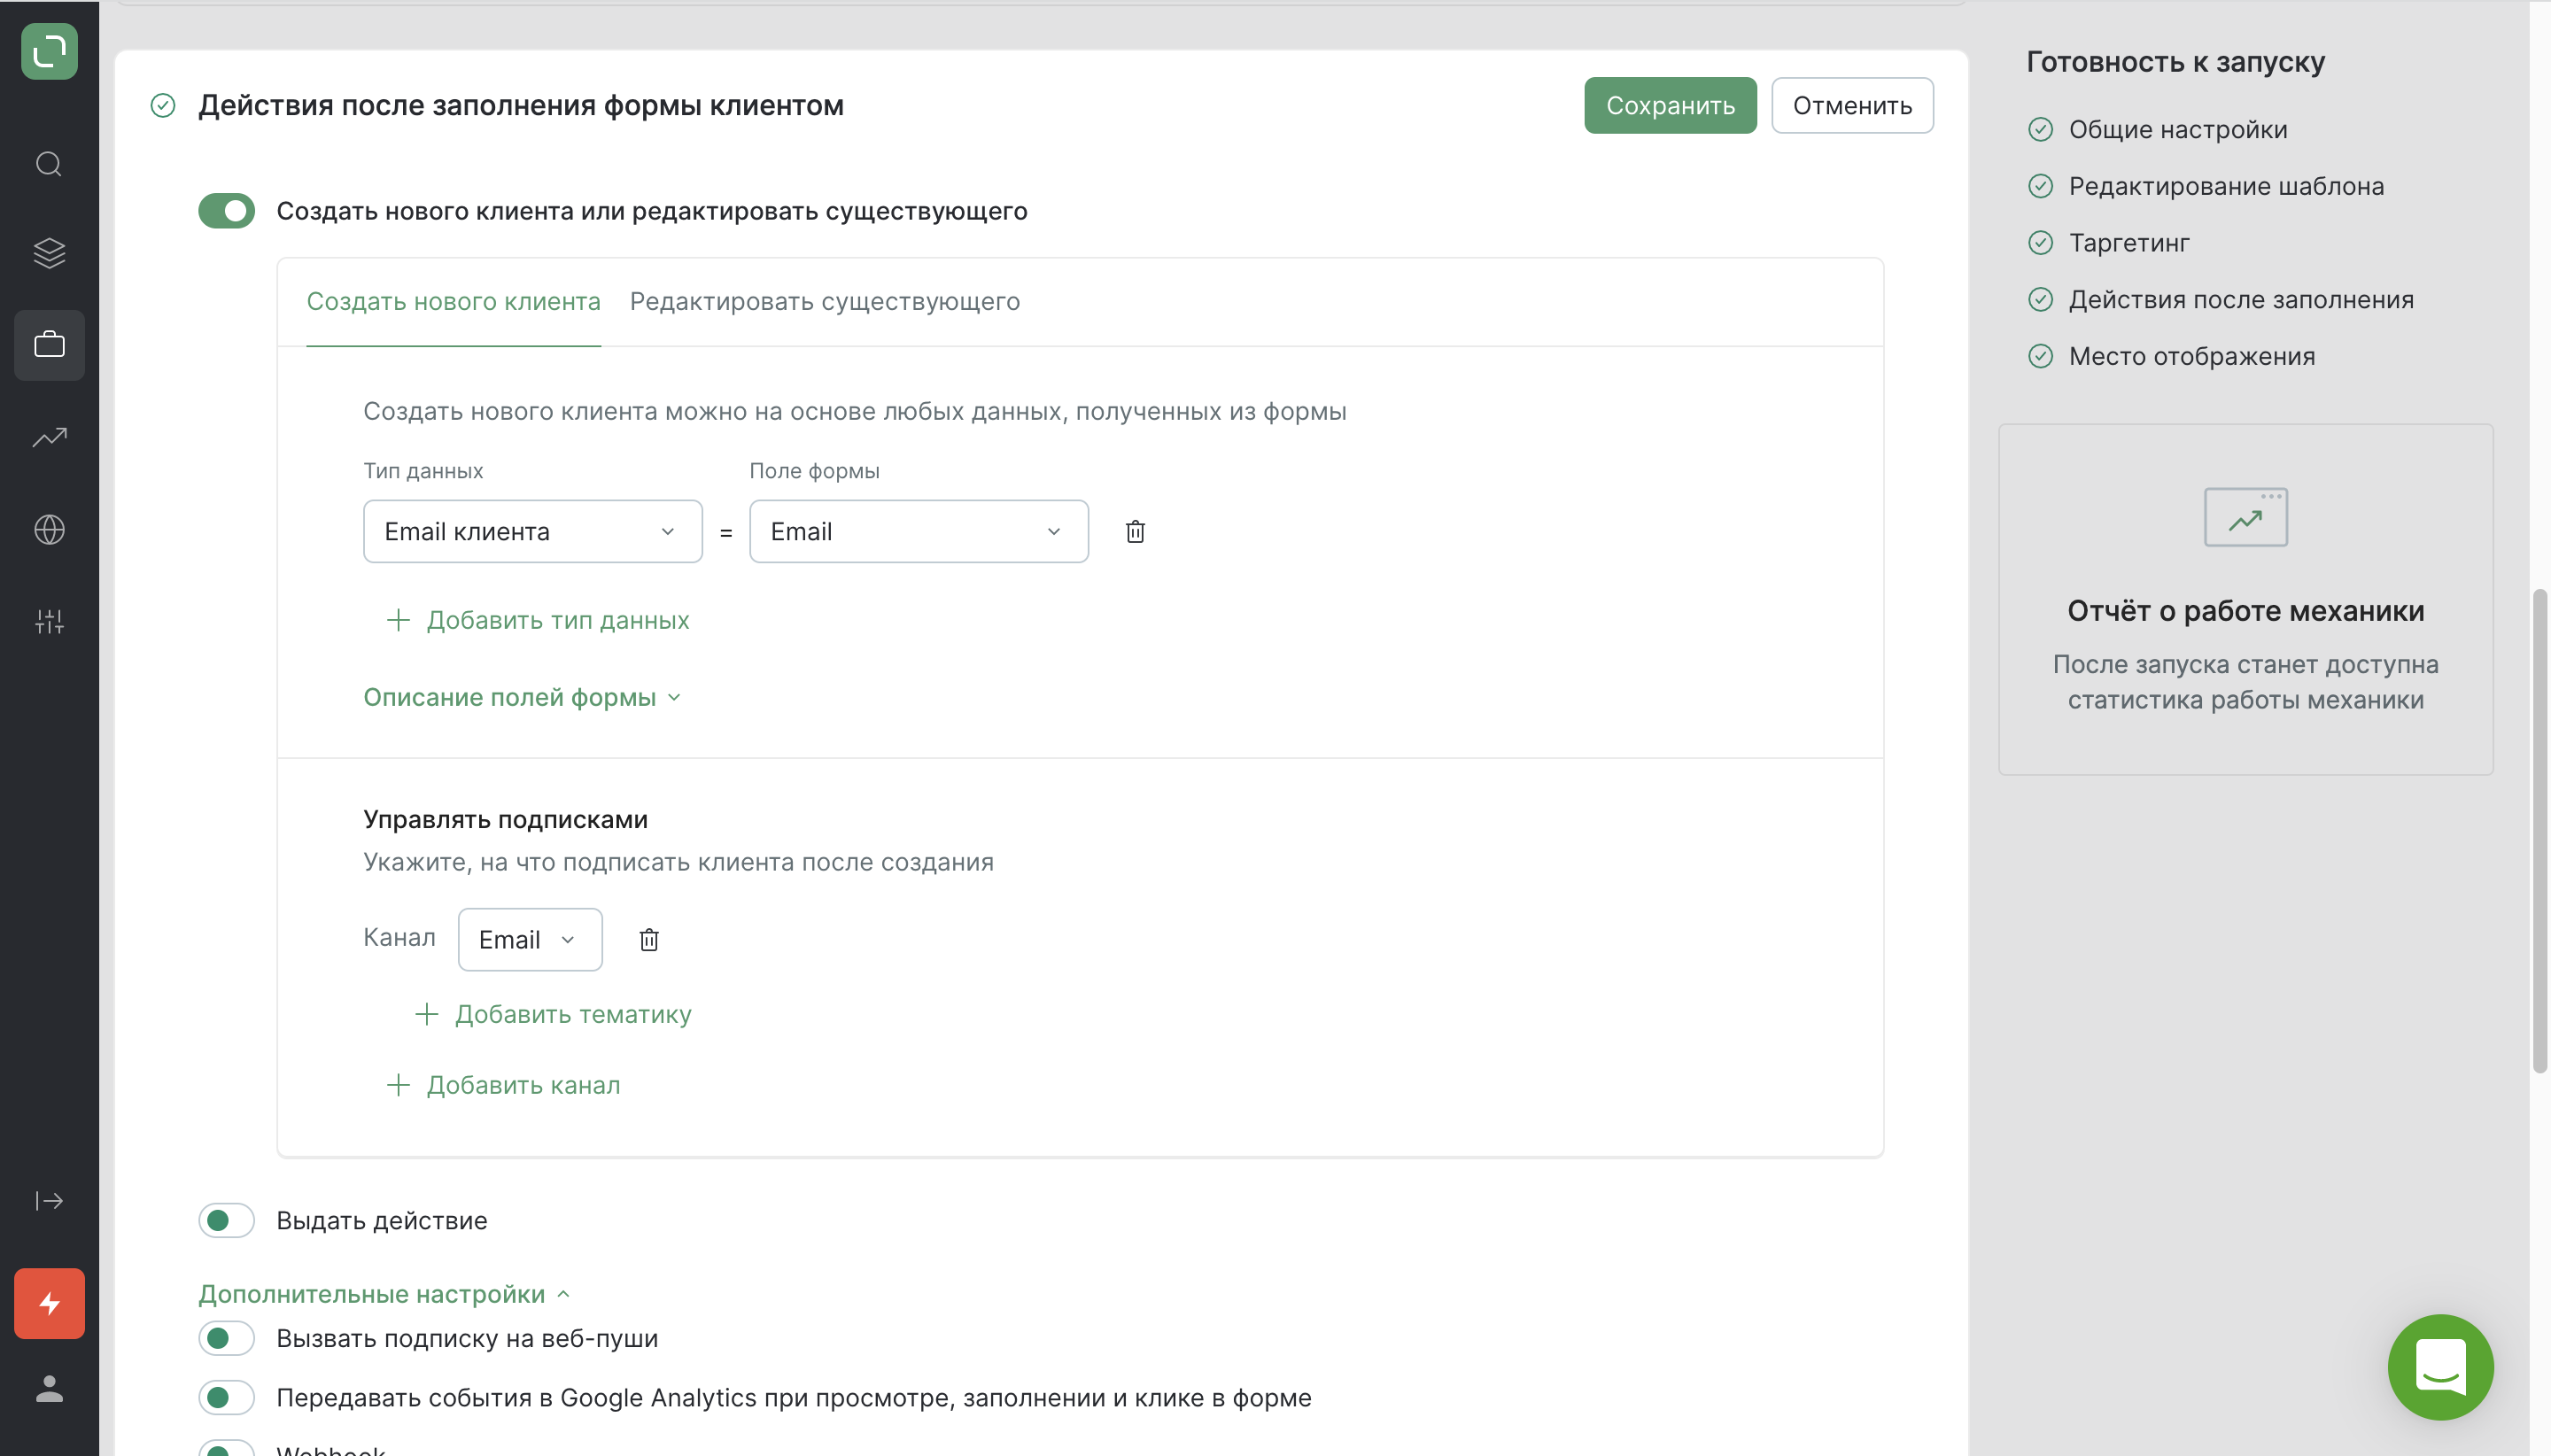The height and width of the screenshot is (1456, 2551).
Task: Click the red lightning bolt icon
Action: click(x=49, y=1303)
